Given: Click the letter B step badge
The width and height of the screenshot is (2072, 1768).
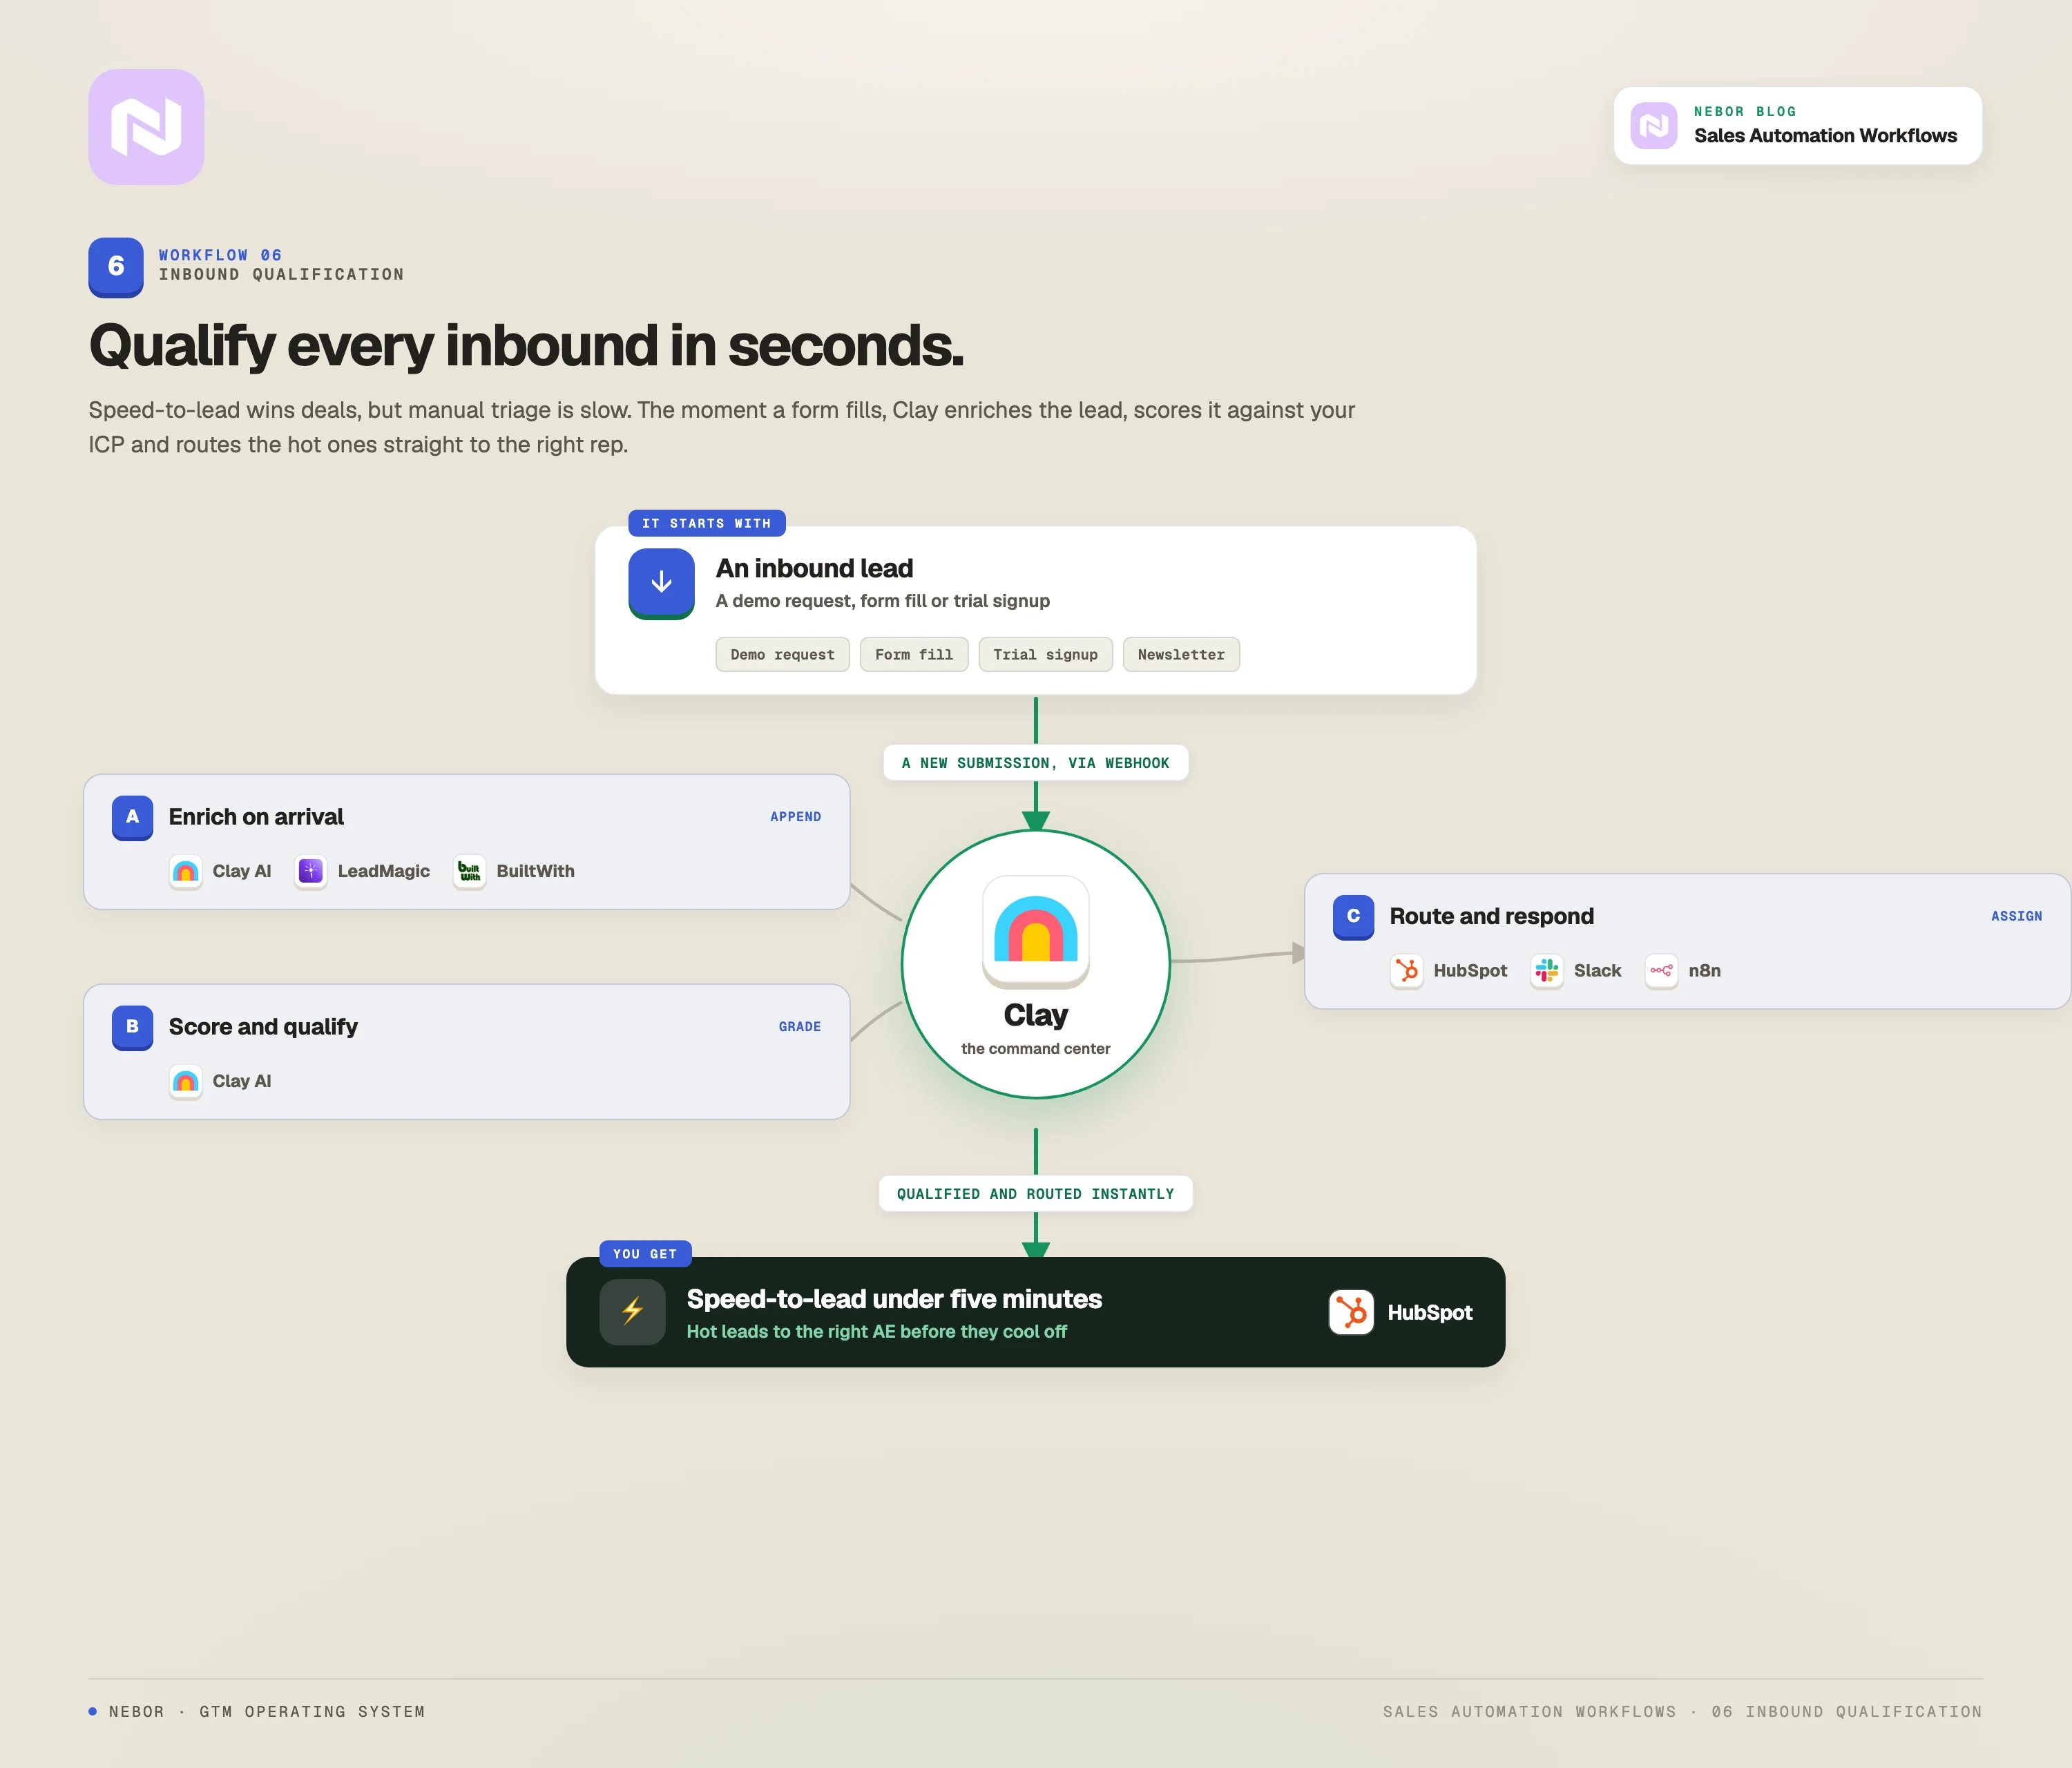Looking at the screenshot, I should click(132, 1027).
